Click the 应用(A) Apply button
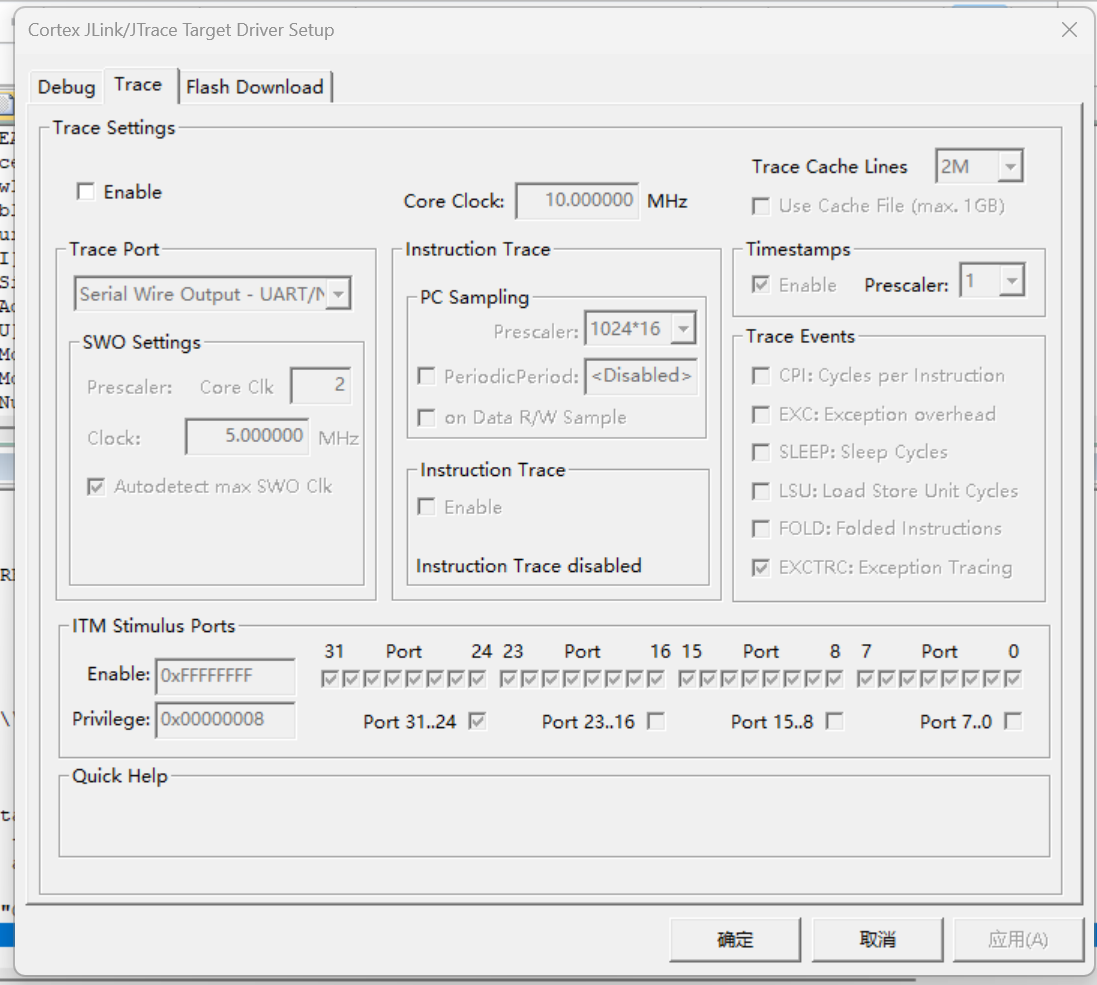 (x=1019, y=939)
